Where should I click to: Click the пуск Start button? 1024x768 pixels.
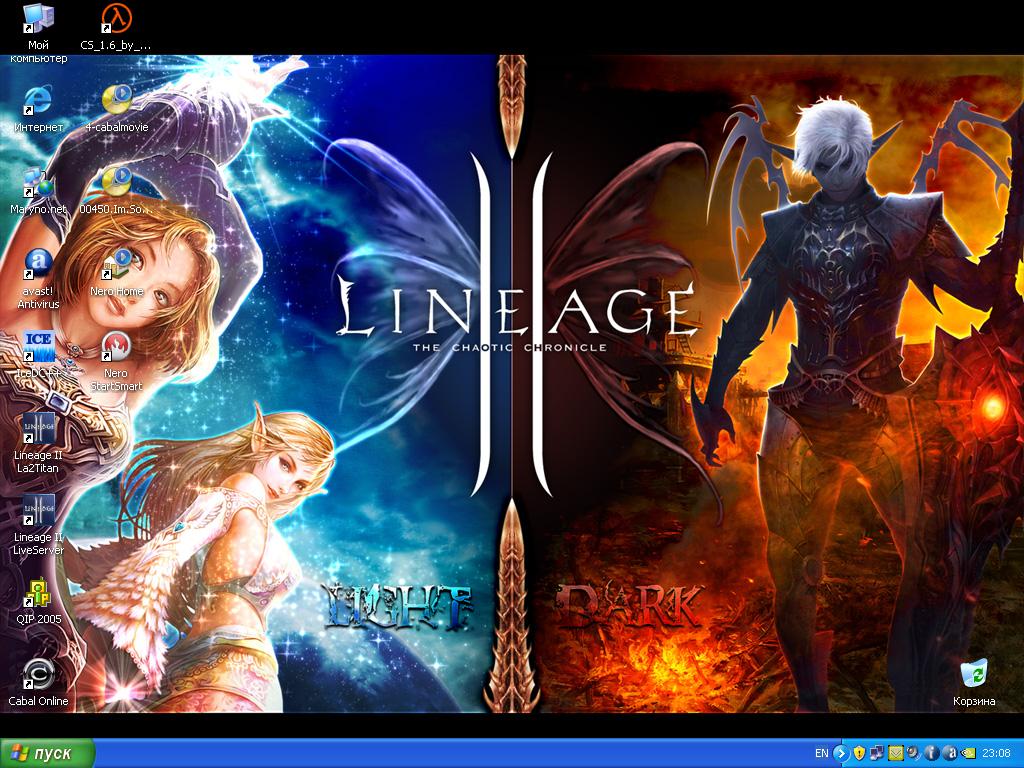click(x=47, y=753)
